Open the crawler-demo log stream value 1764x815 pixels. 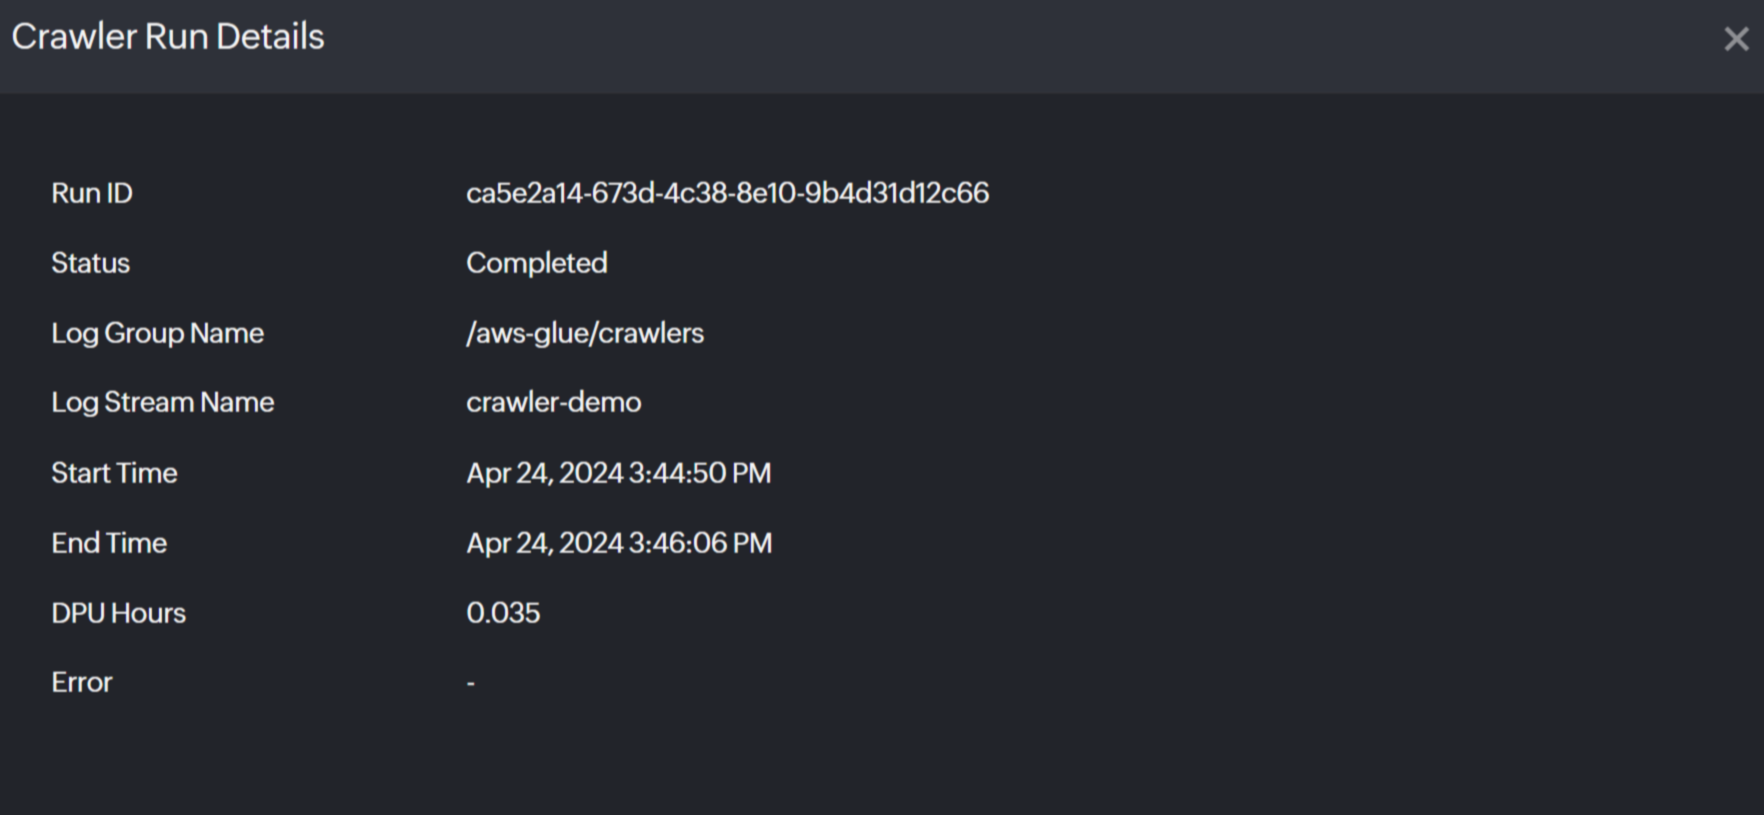pos(554,402)
